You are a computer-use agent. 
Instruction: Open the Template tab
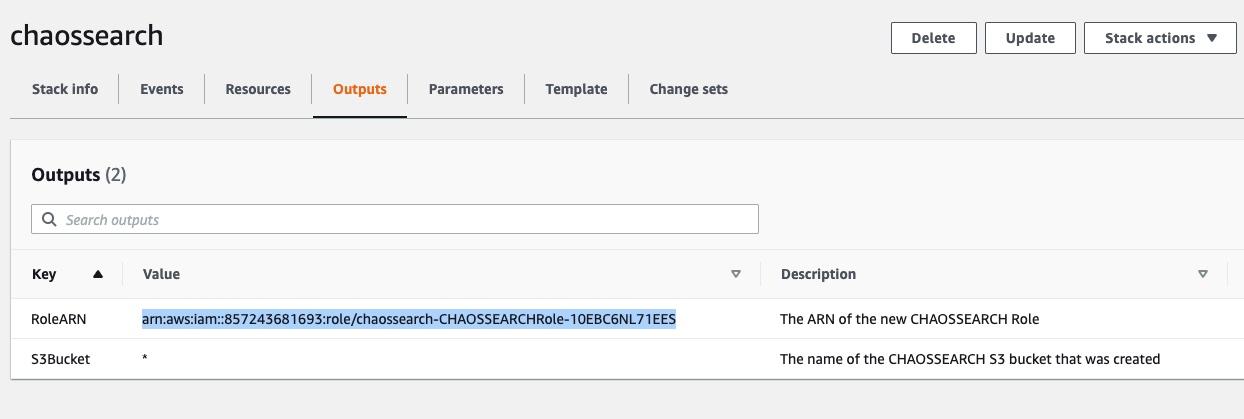(x=576, y=89)
